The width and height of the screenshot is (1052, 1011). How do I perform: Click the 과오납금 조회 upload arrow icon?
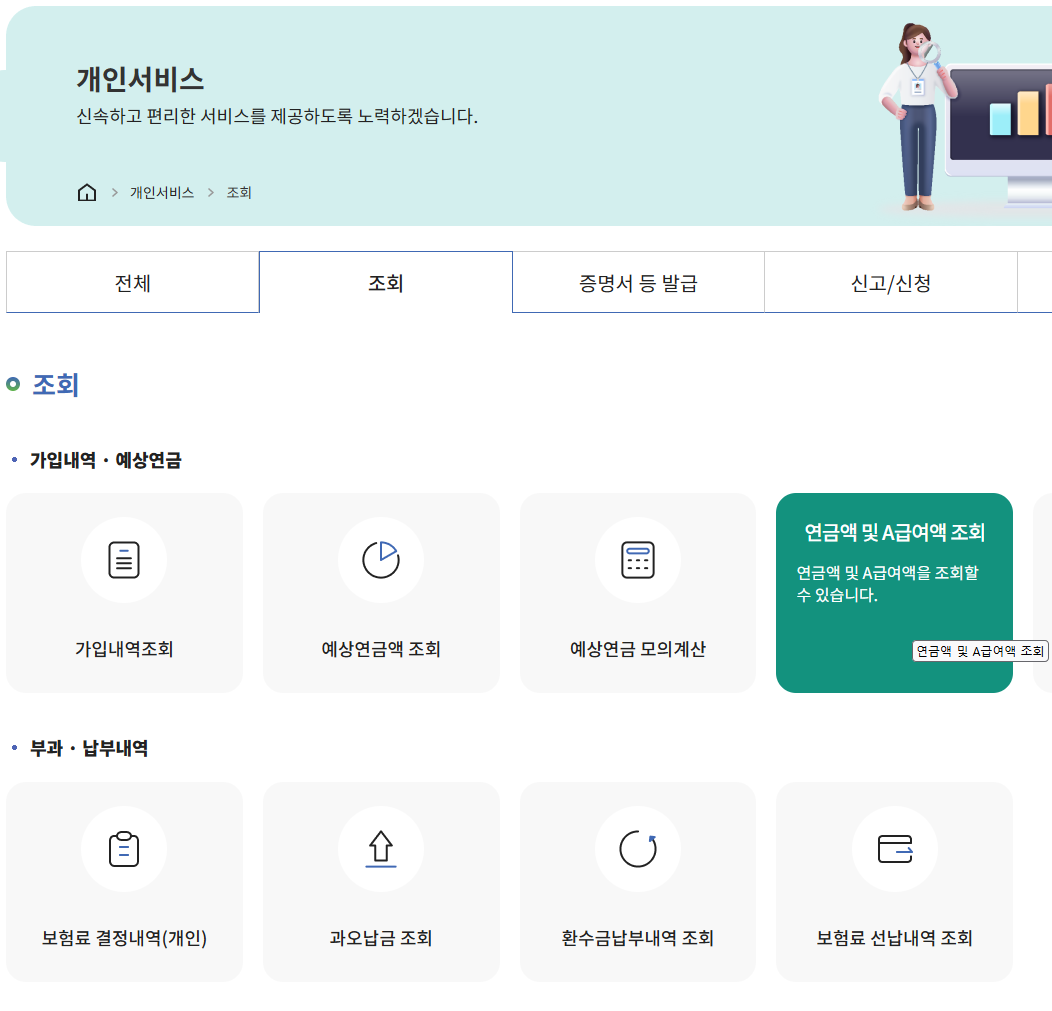coord(381,849)
